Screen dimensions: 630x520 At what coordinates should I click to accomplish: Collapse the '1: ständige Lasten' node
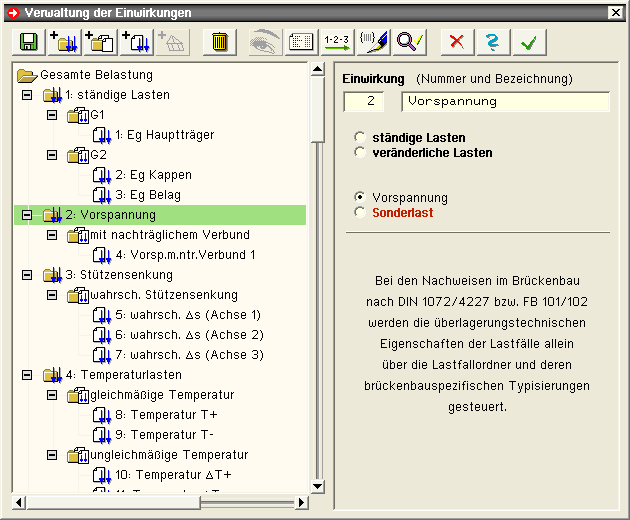(x=27, y=95)
